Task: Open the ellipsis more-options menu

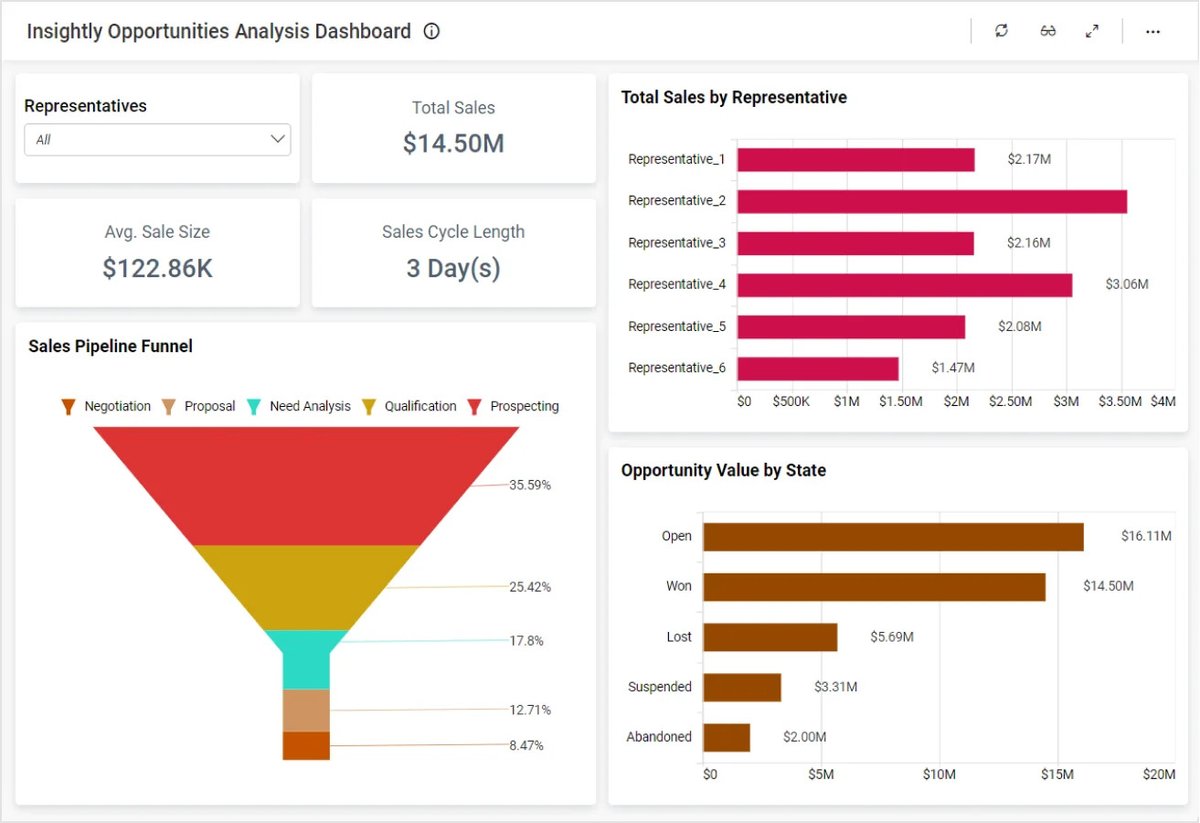Action: [x=1152, y=31]
